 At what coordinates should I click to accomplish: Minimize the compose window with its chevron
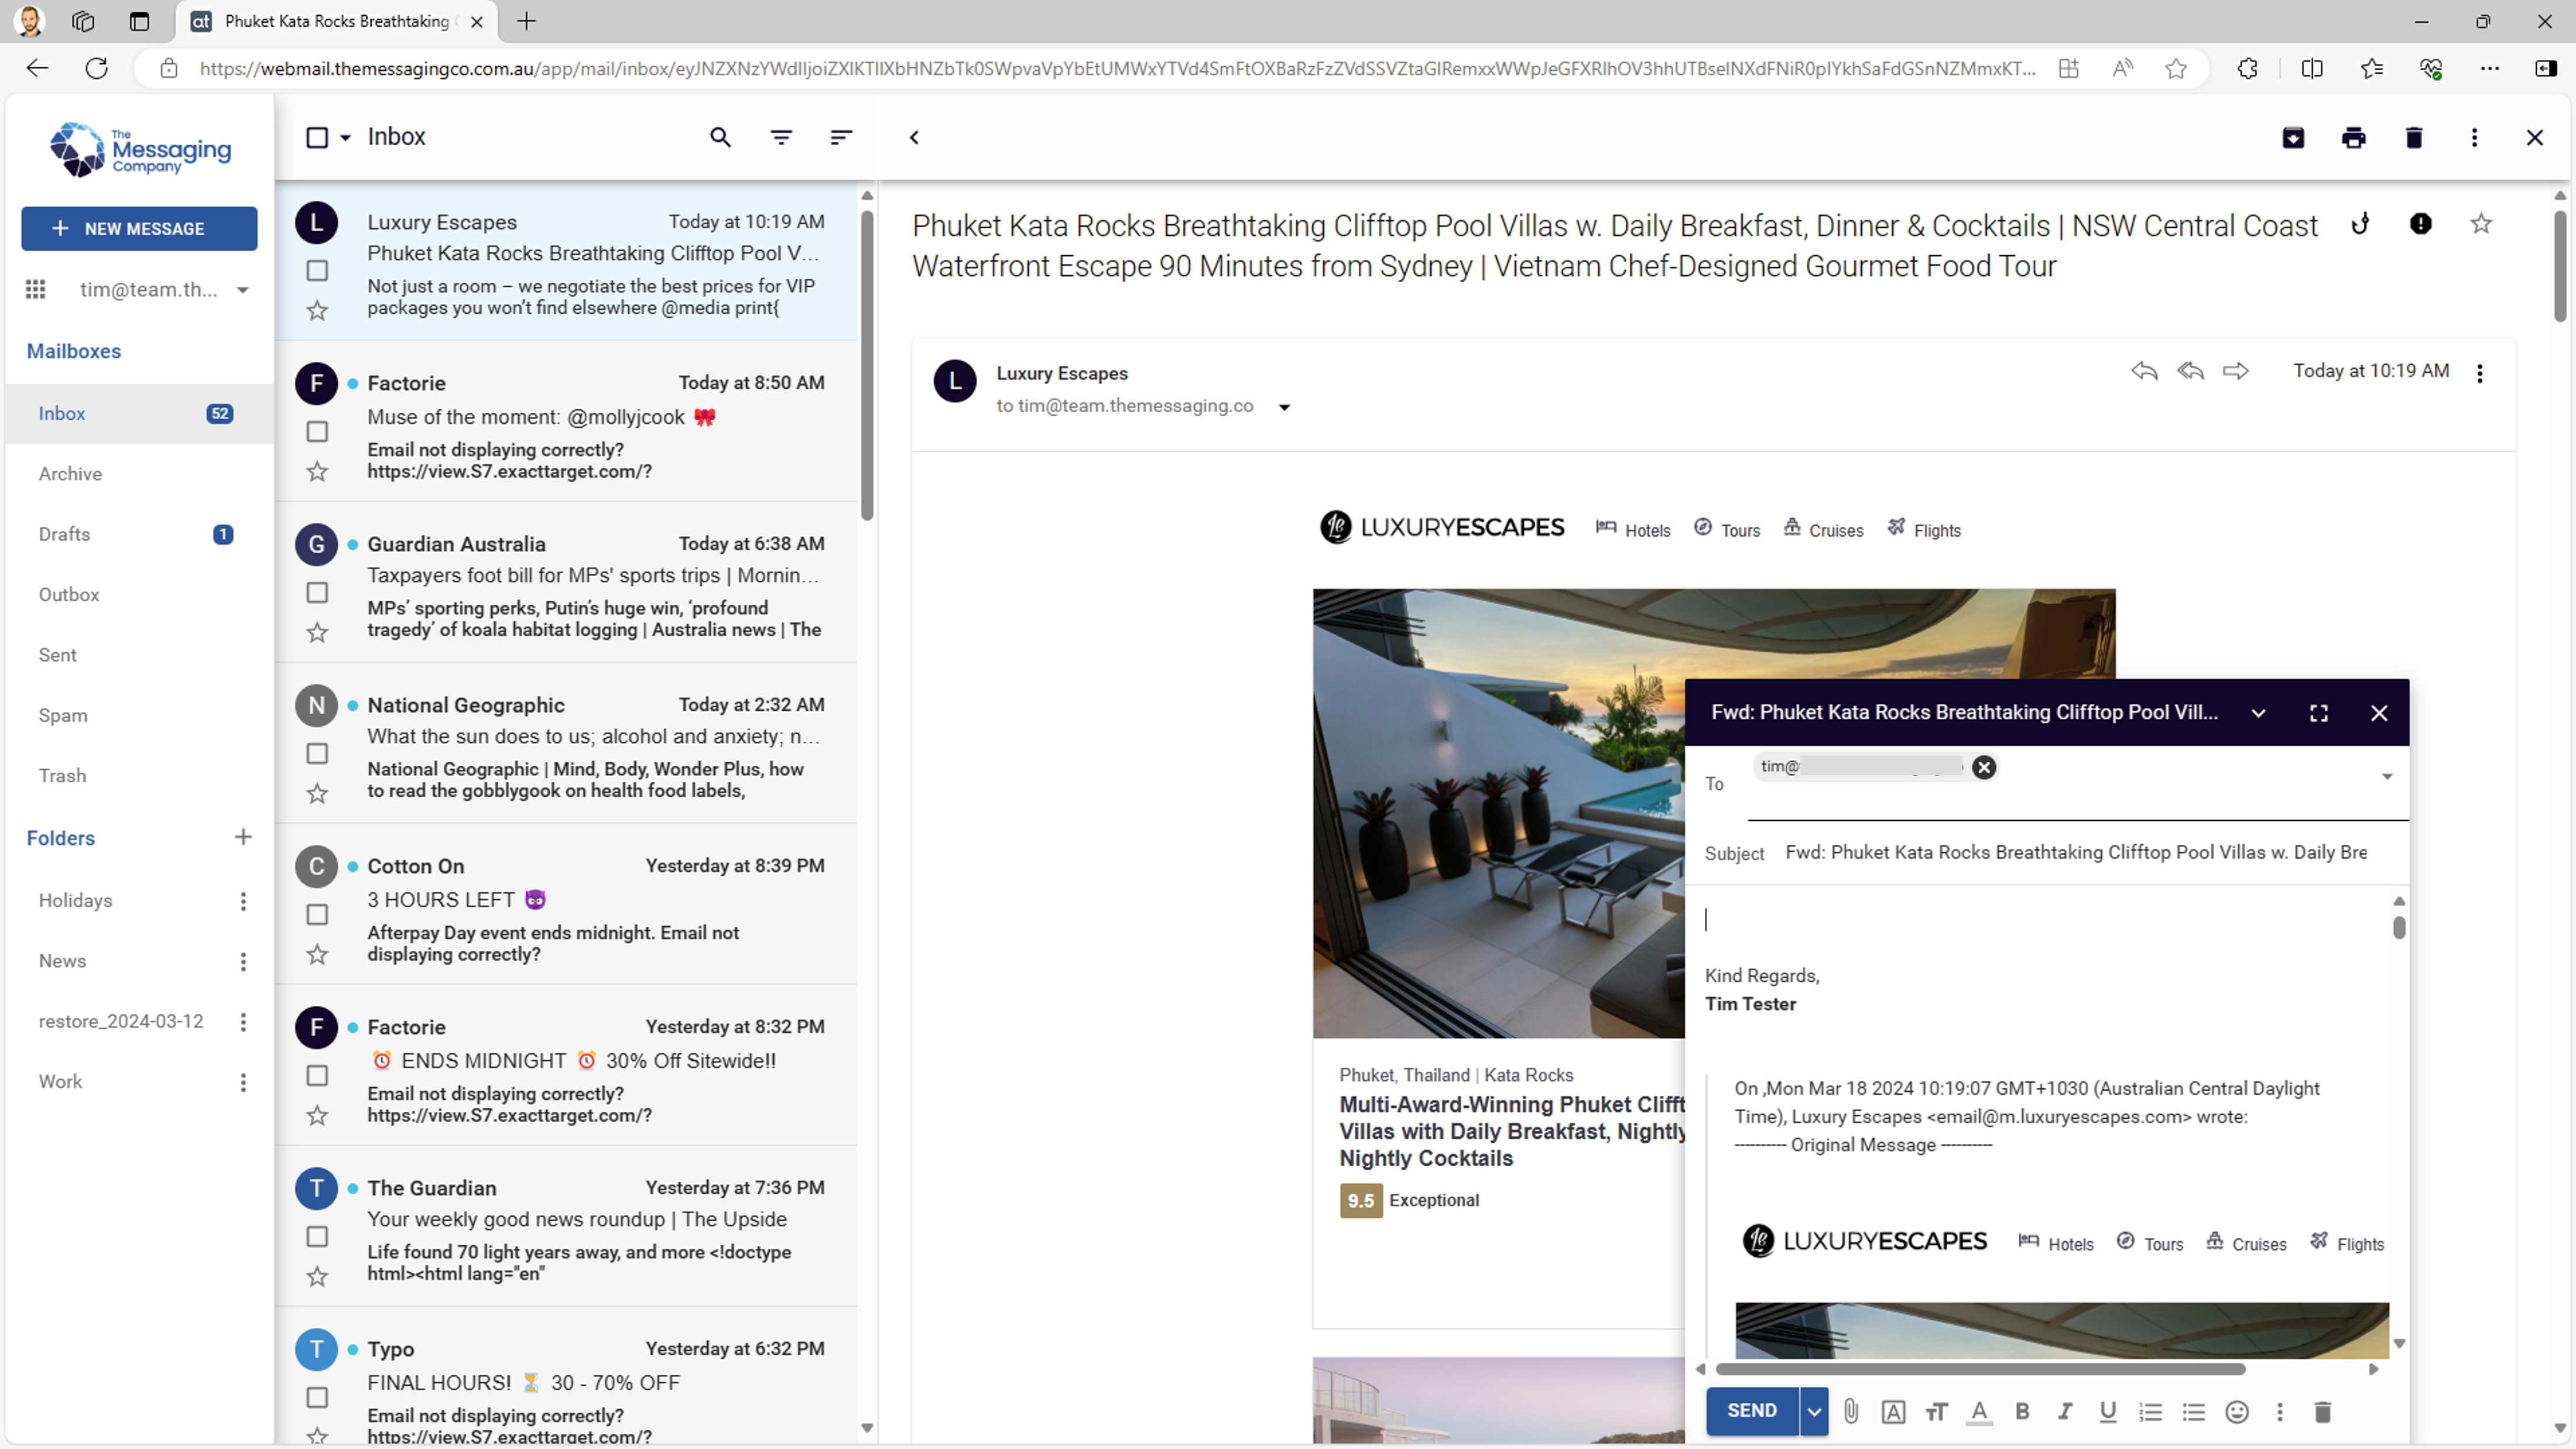pos(2258,713)
